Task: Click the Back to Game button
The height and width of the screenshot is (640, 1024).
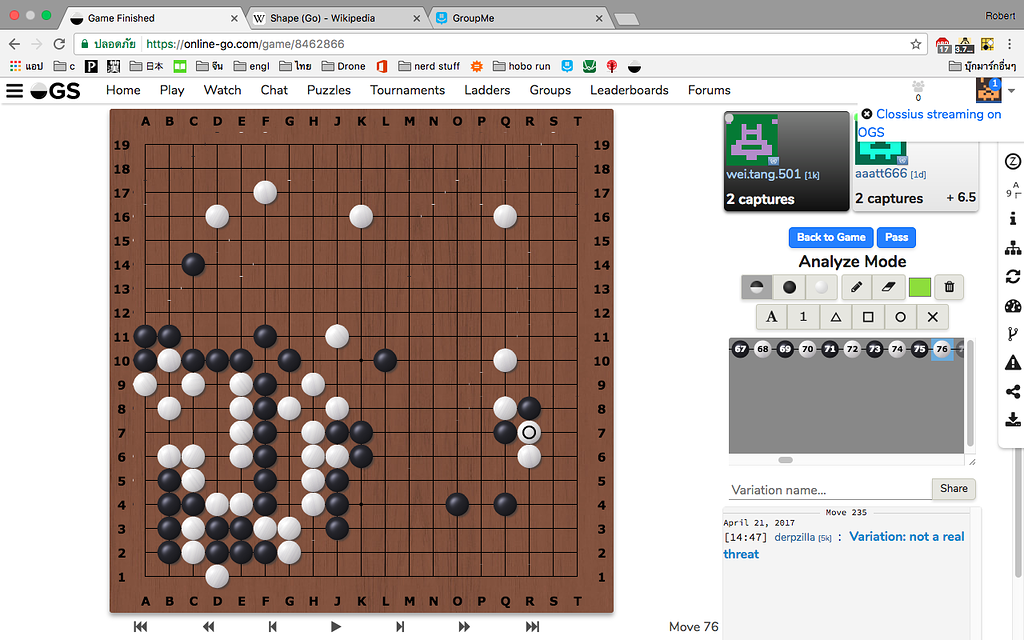Action: [830, 237]
